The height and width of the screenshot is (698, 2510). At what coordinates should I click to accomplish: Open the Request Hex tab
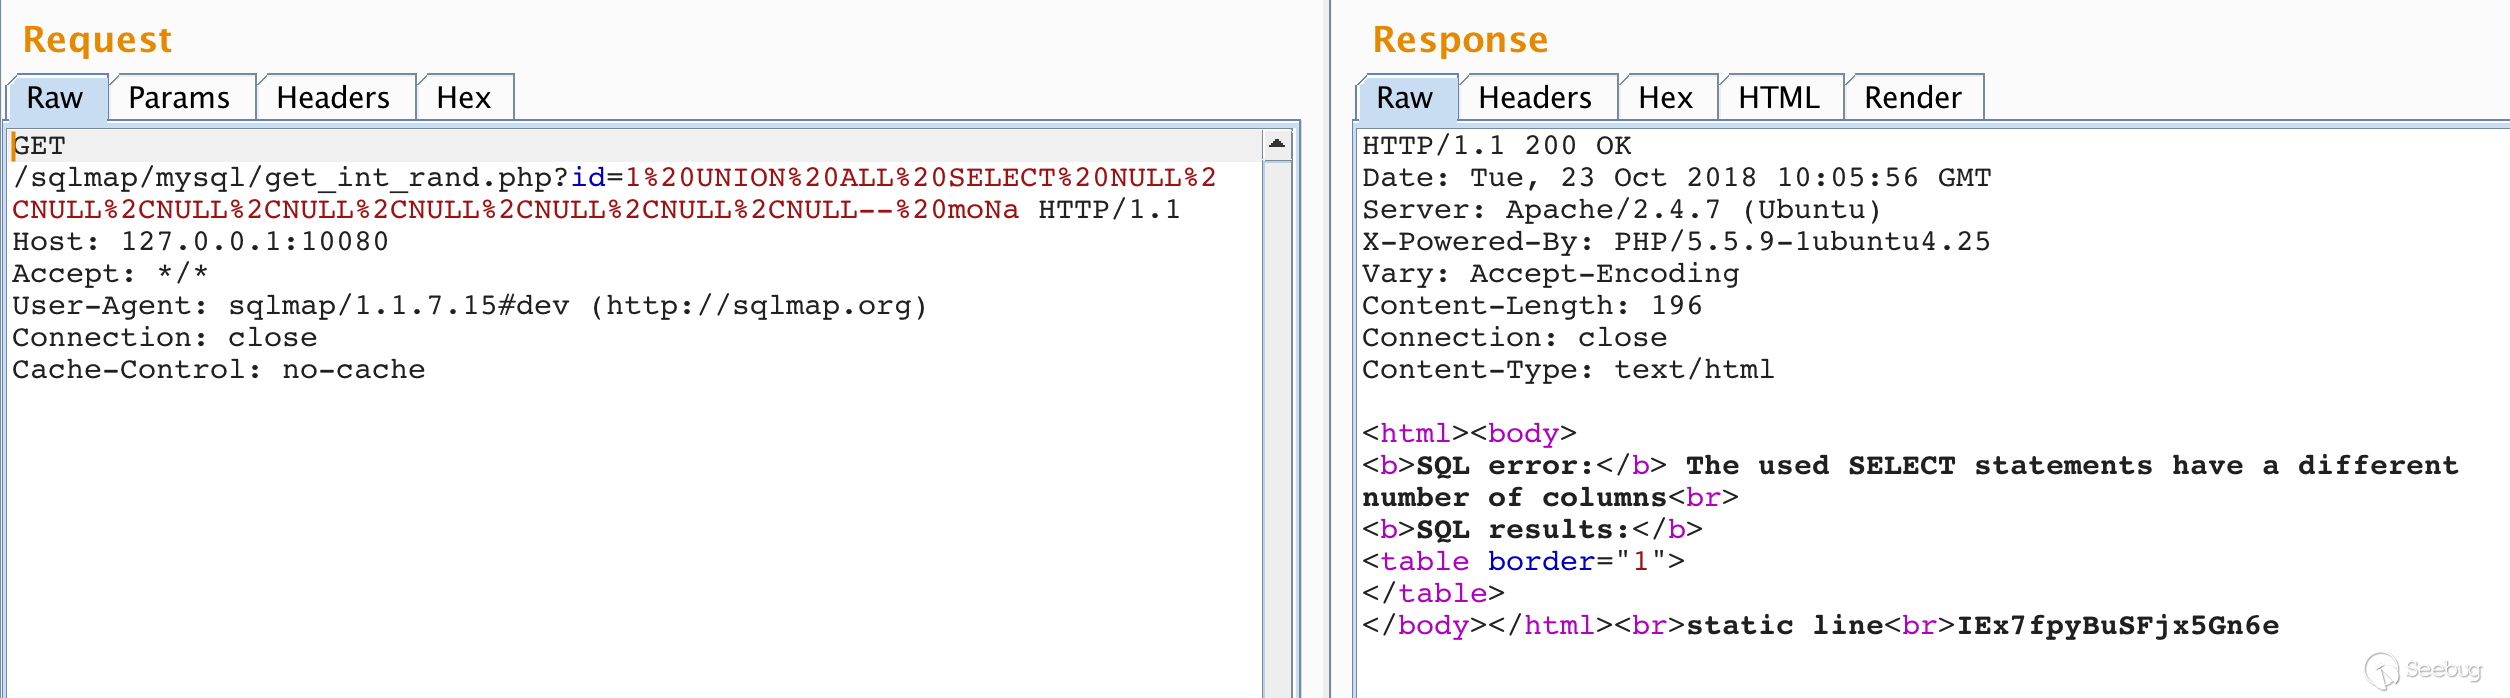point(465,97)
